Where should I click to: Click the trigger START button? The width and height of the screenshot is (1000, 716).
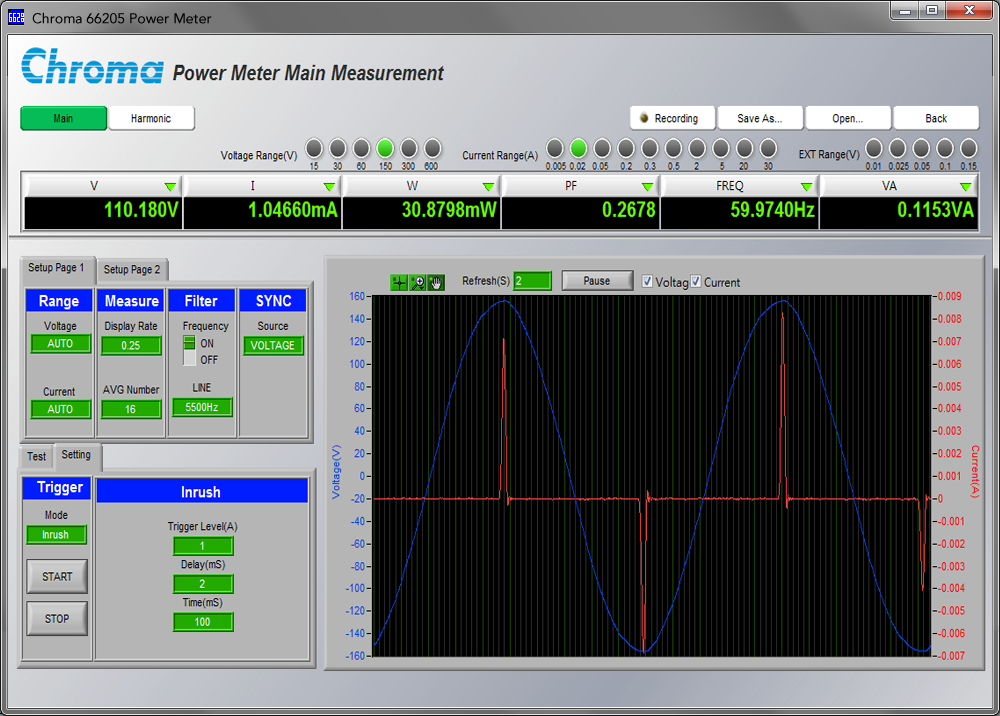(x=57, y=576)
